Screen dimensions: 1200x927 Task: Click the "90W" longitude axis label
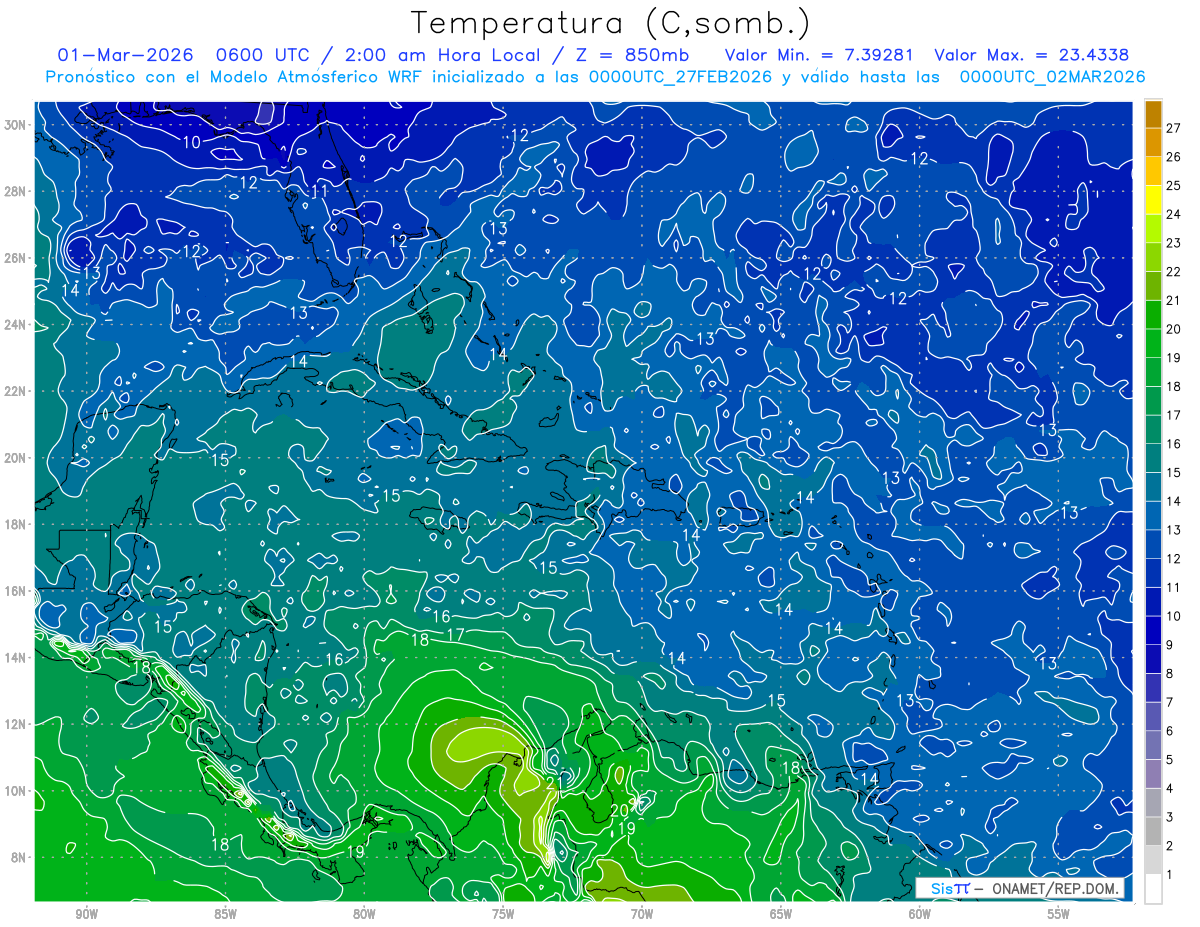[x=86, y=914]
